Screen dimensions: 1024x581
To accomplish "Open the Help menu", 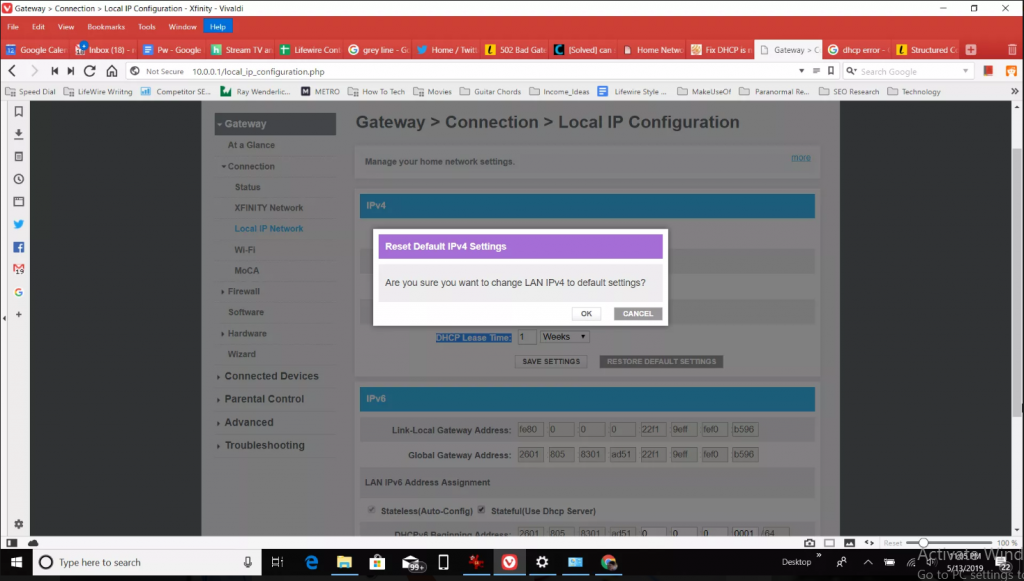I will click(x=217, y=27).
